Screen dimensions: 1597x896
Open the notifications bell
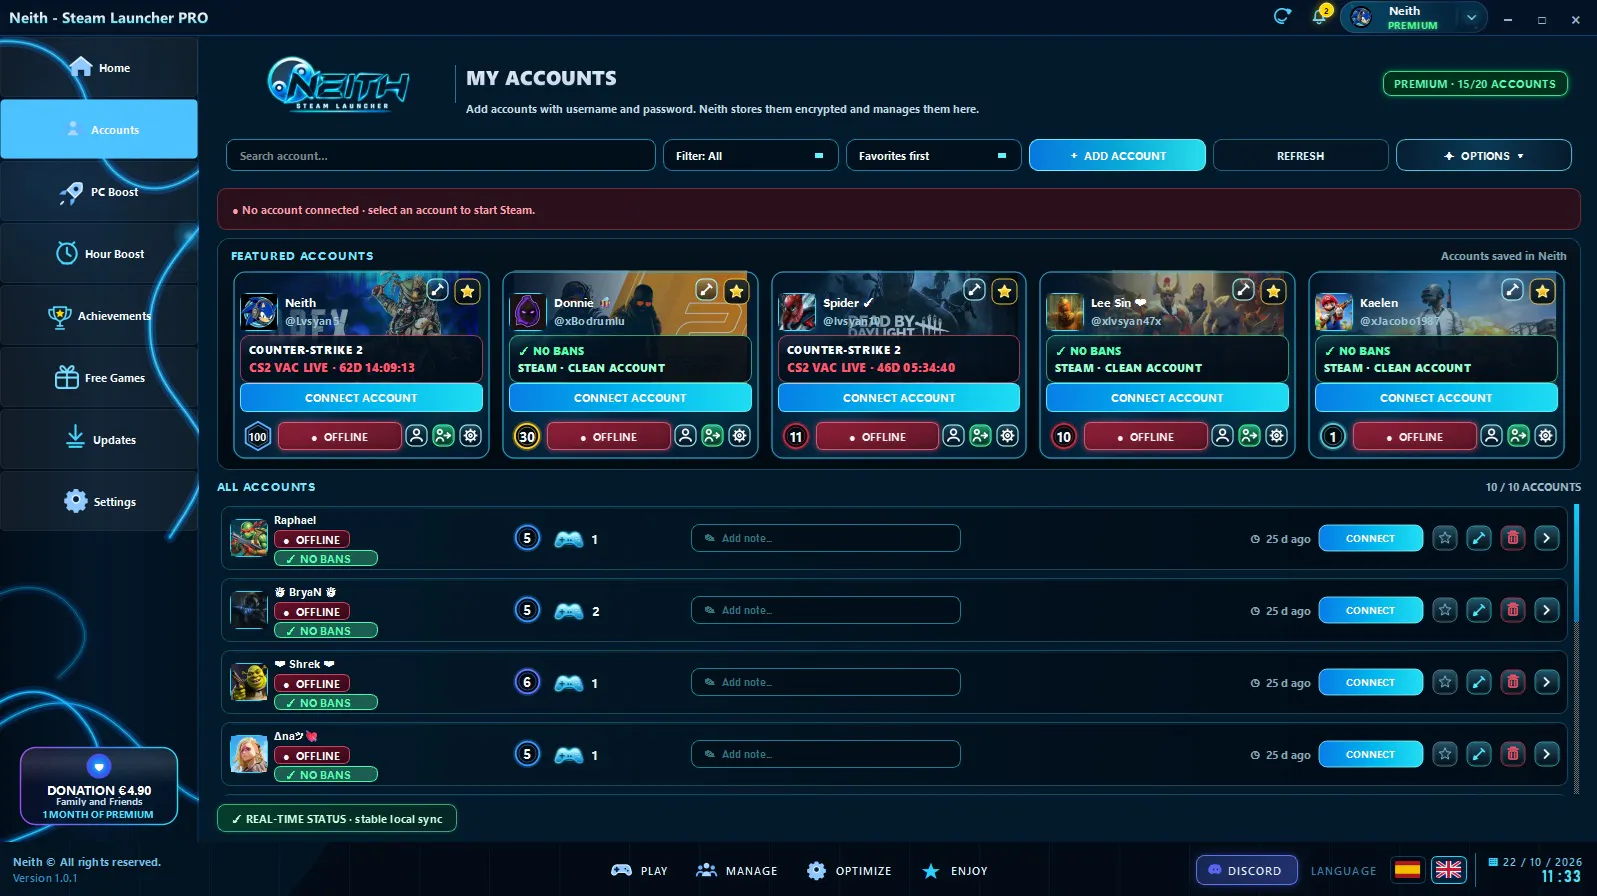pos(1320,16)
